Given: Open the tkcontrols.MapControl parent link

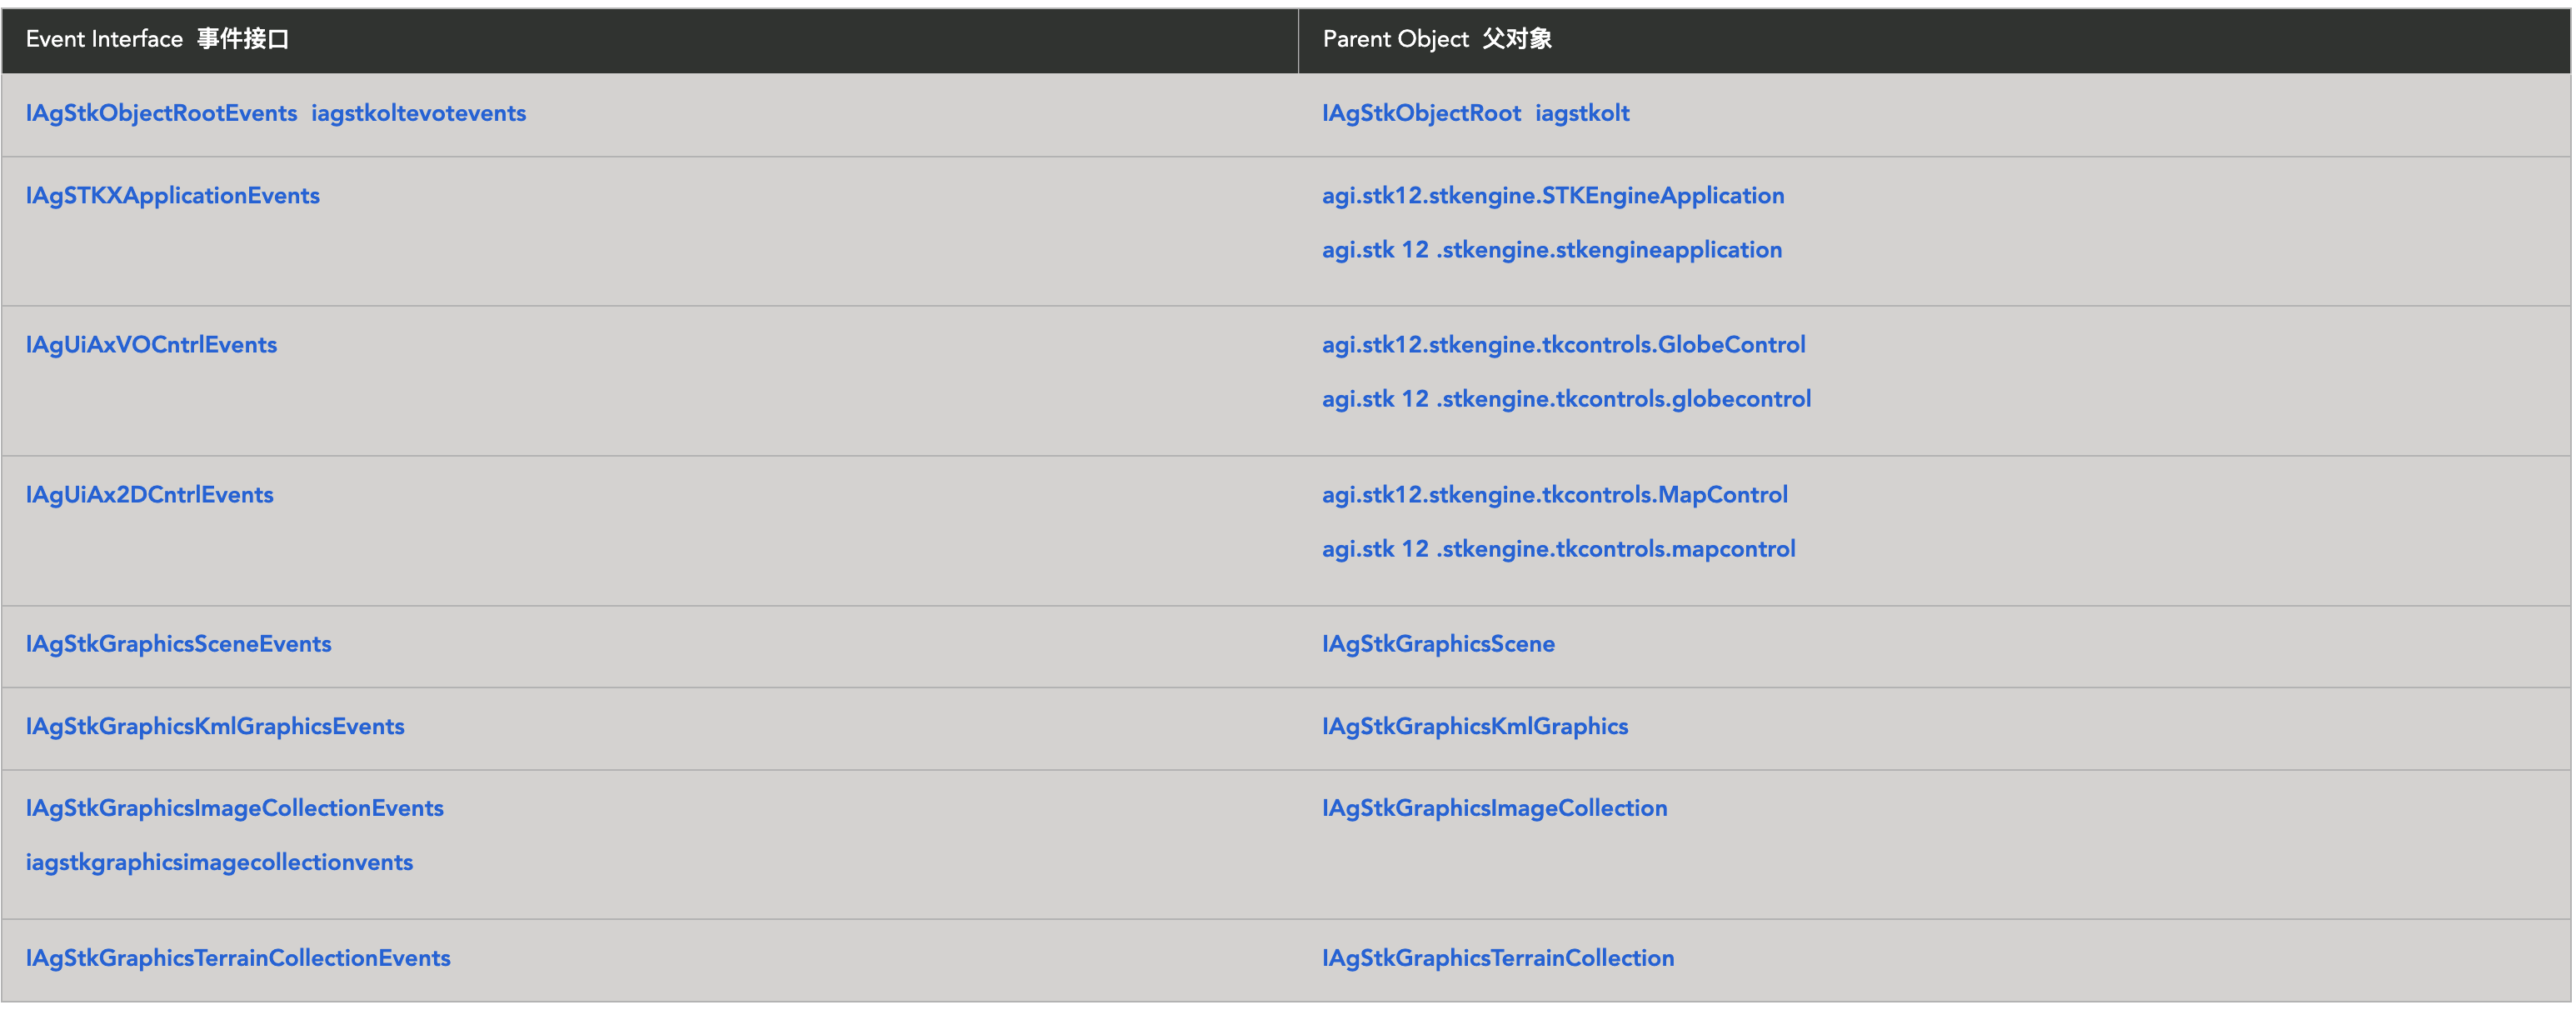Looking at the screenshot, I should coord(1554,495).
